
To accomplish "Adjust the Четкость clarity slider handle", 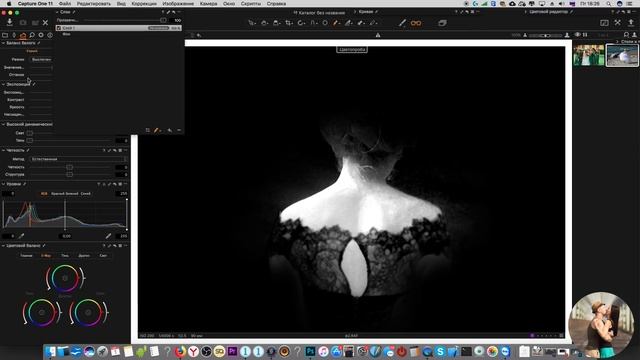I will (69, 167).
